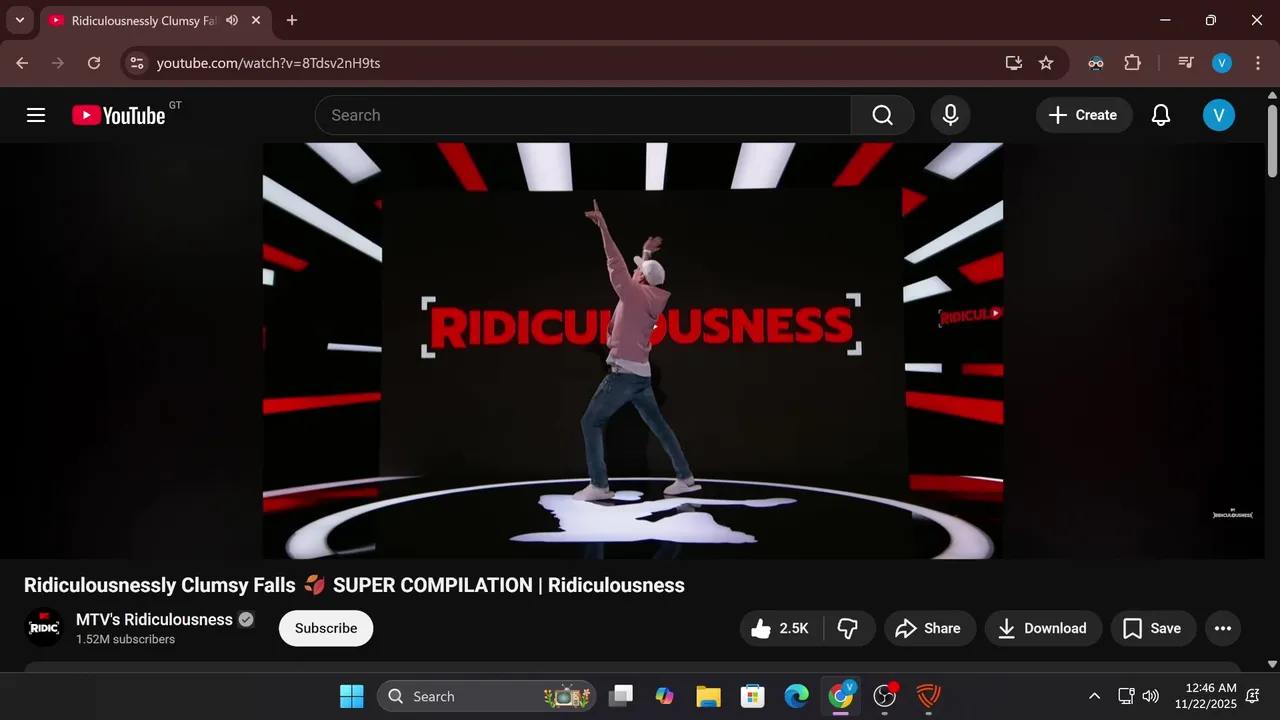Show hidden system tray icons
The width and height of the screenshot is (1280, 720).
1094,696
